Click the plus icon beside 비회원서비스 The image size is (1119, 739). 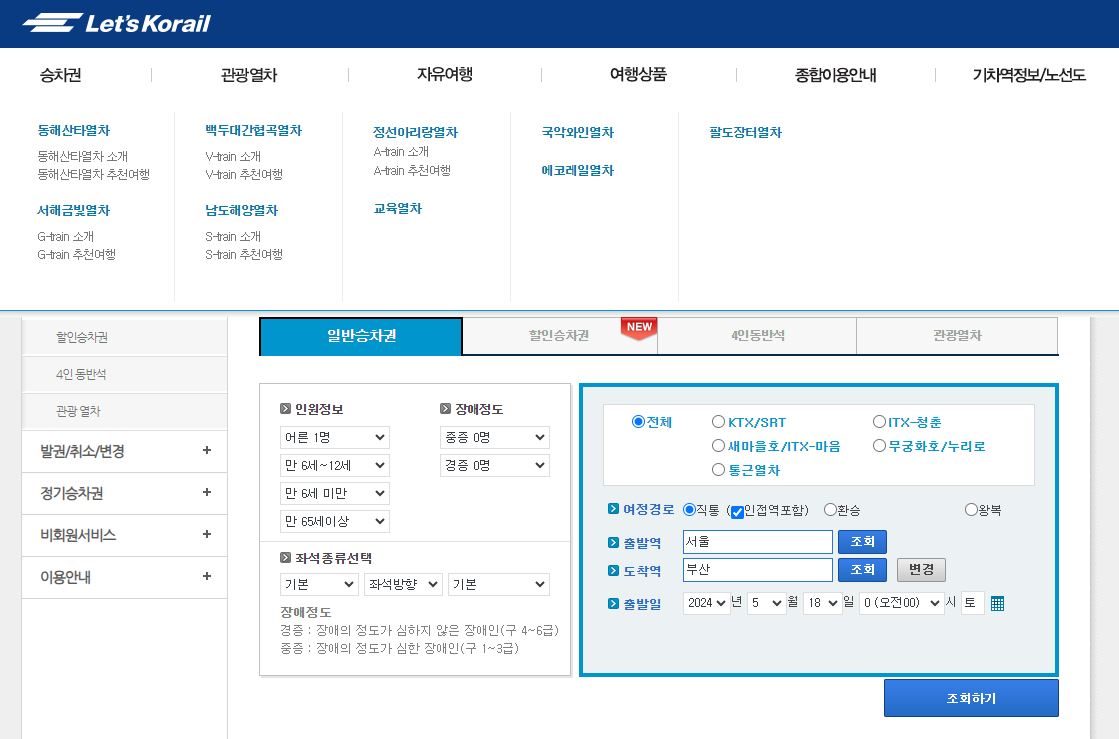[206, 534]
